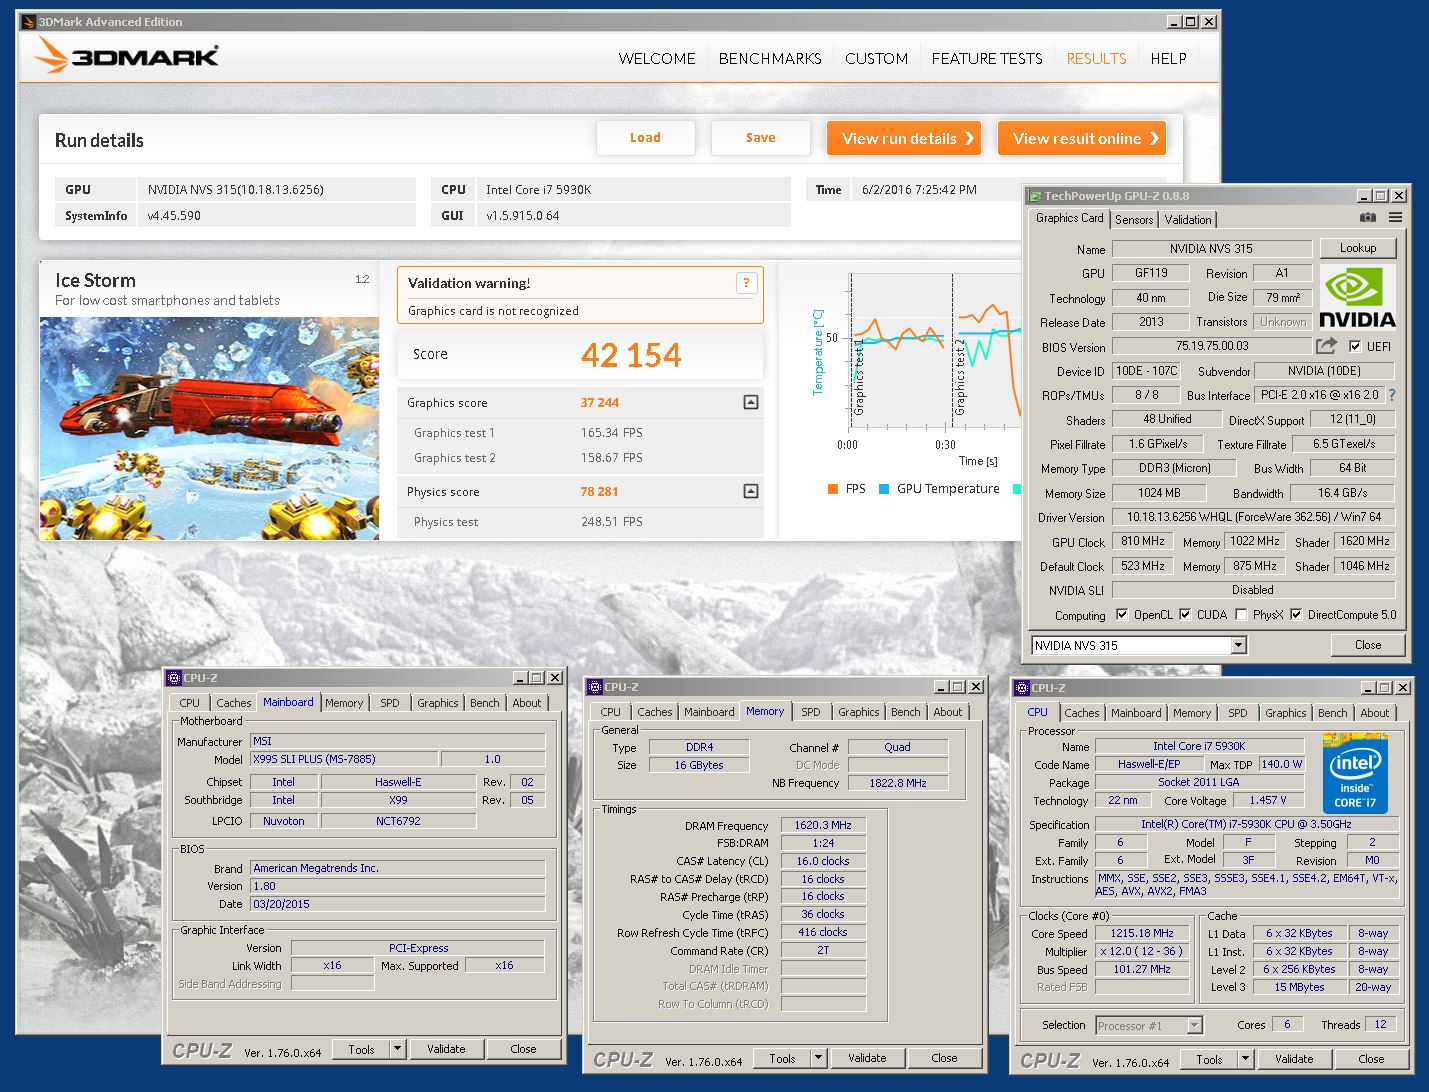Click the CPU-Z icon in the Mainboard window title bar
1429x1092 pixels.
pos(174,678)
